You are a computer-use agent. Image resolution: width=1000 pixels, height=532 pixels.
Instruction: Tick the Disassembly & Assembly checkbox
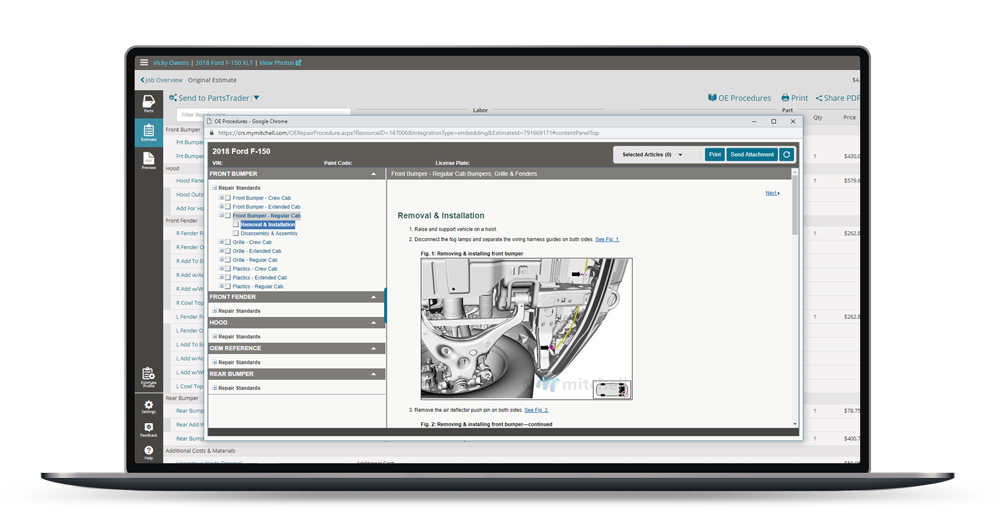click(x=236, y=233)
